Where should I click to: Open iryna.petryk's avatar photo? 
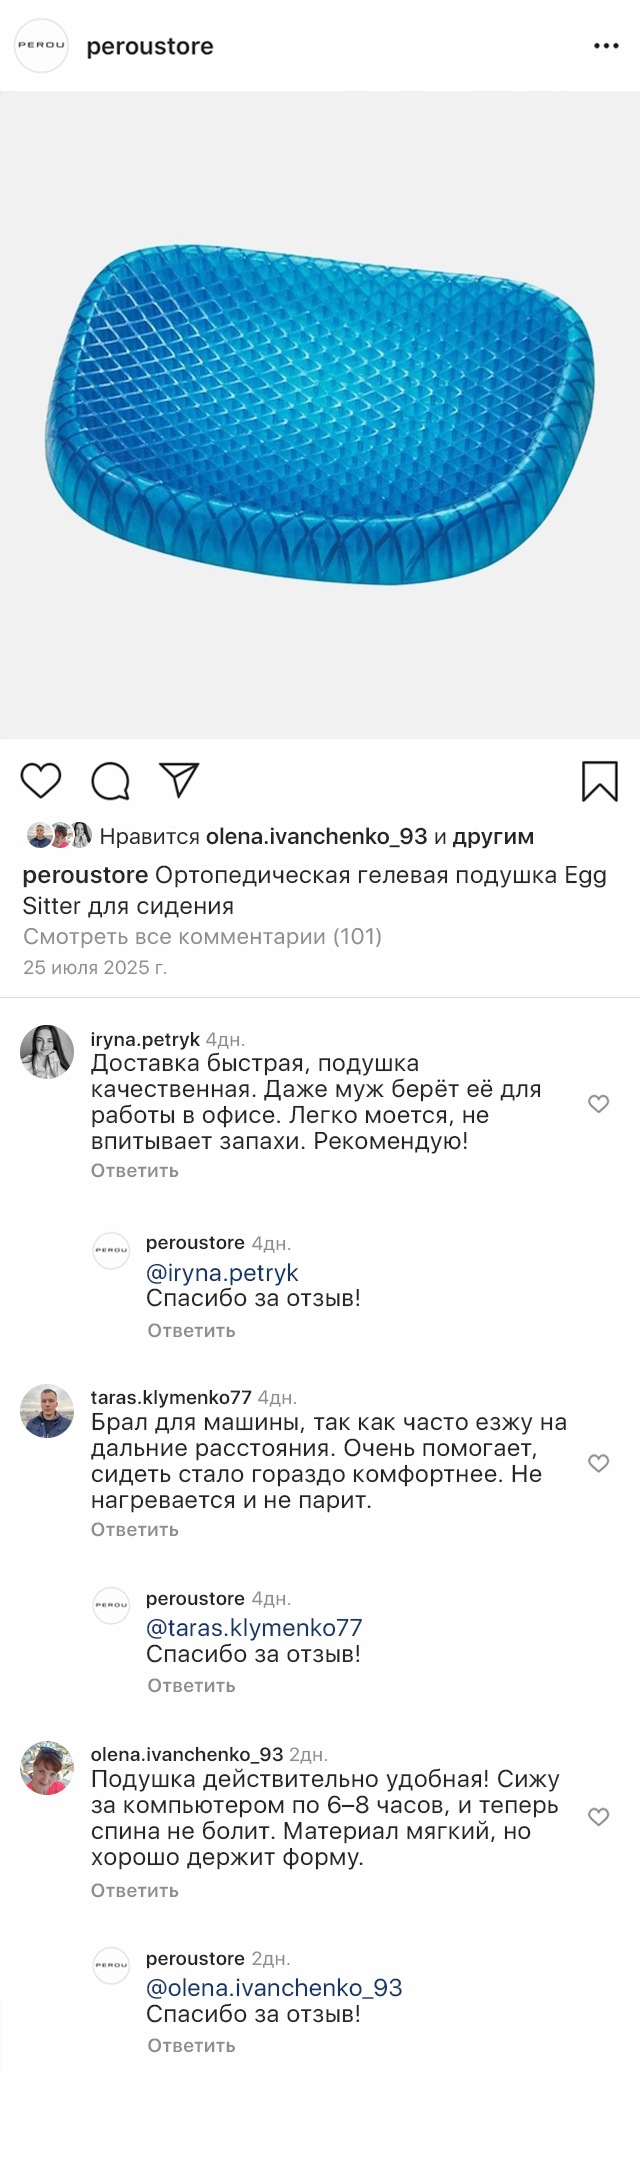pos(47,1052)
